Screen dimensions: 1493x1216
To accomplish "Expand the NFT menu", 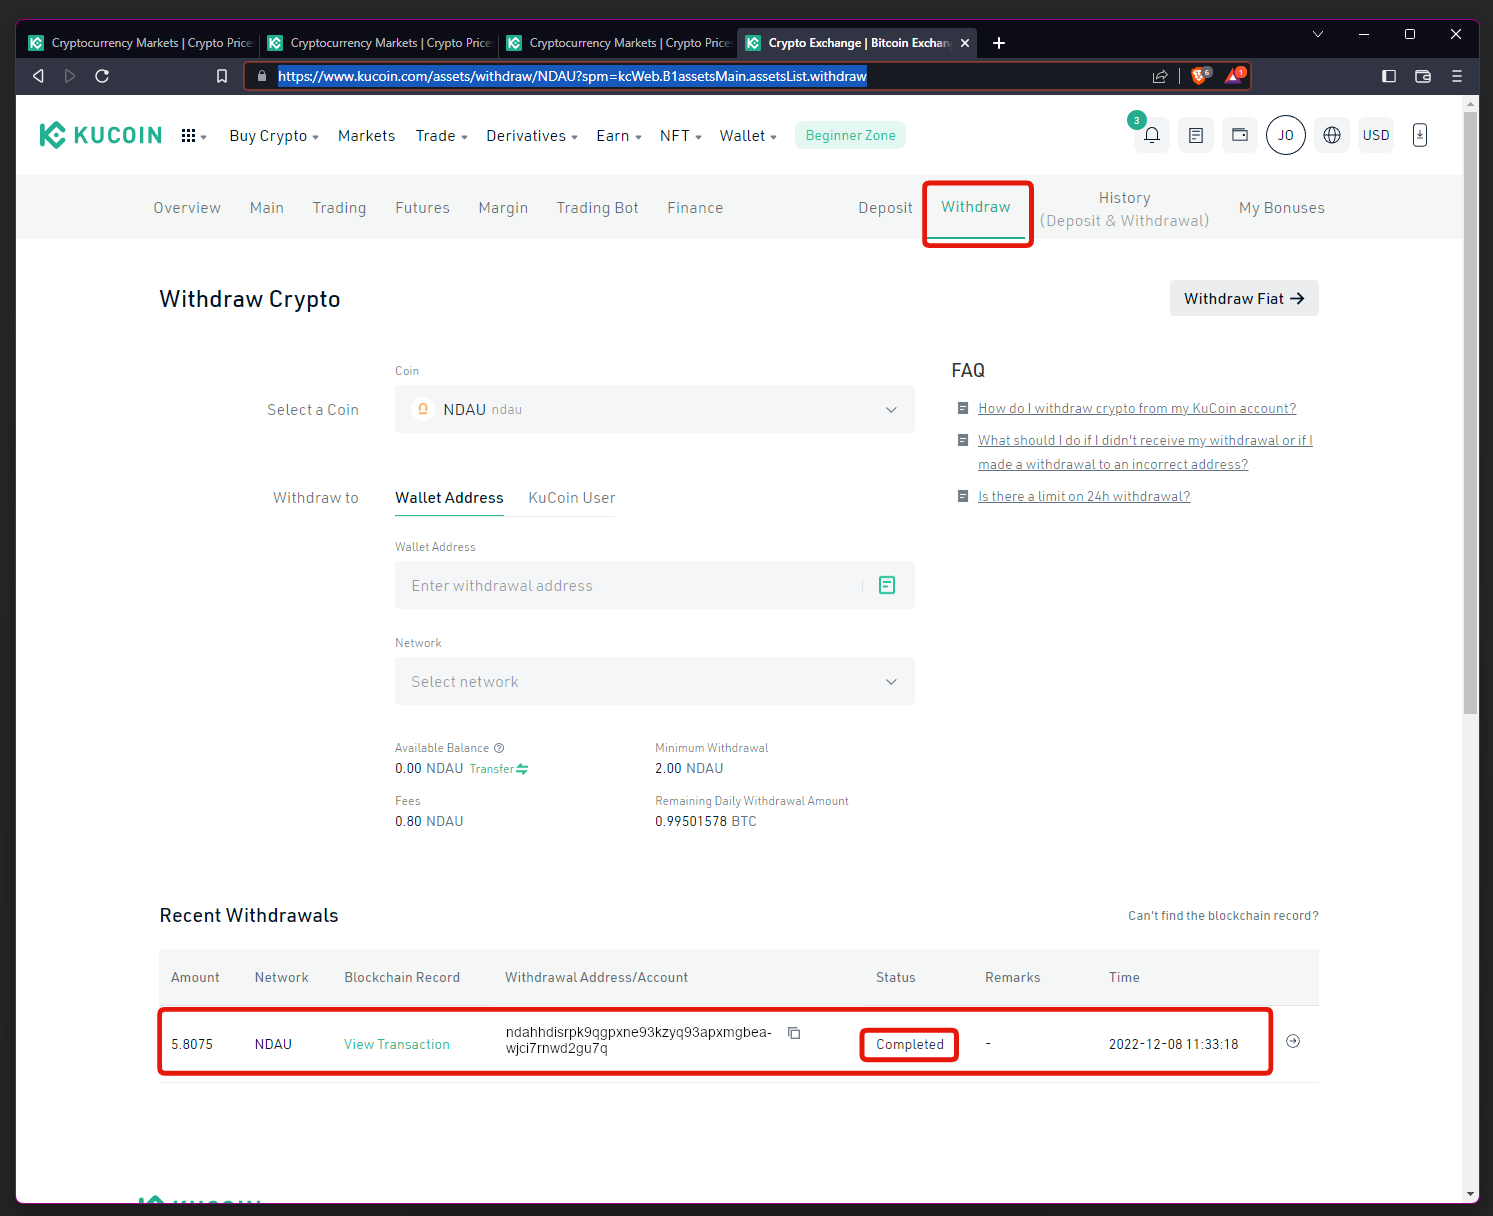I will [x=681, y=136].
